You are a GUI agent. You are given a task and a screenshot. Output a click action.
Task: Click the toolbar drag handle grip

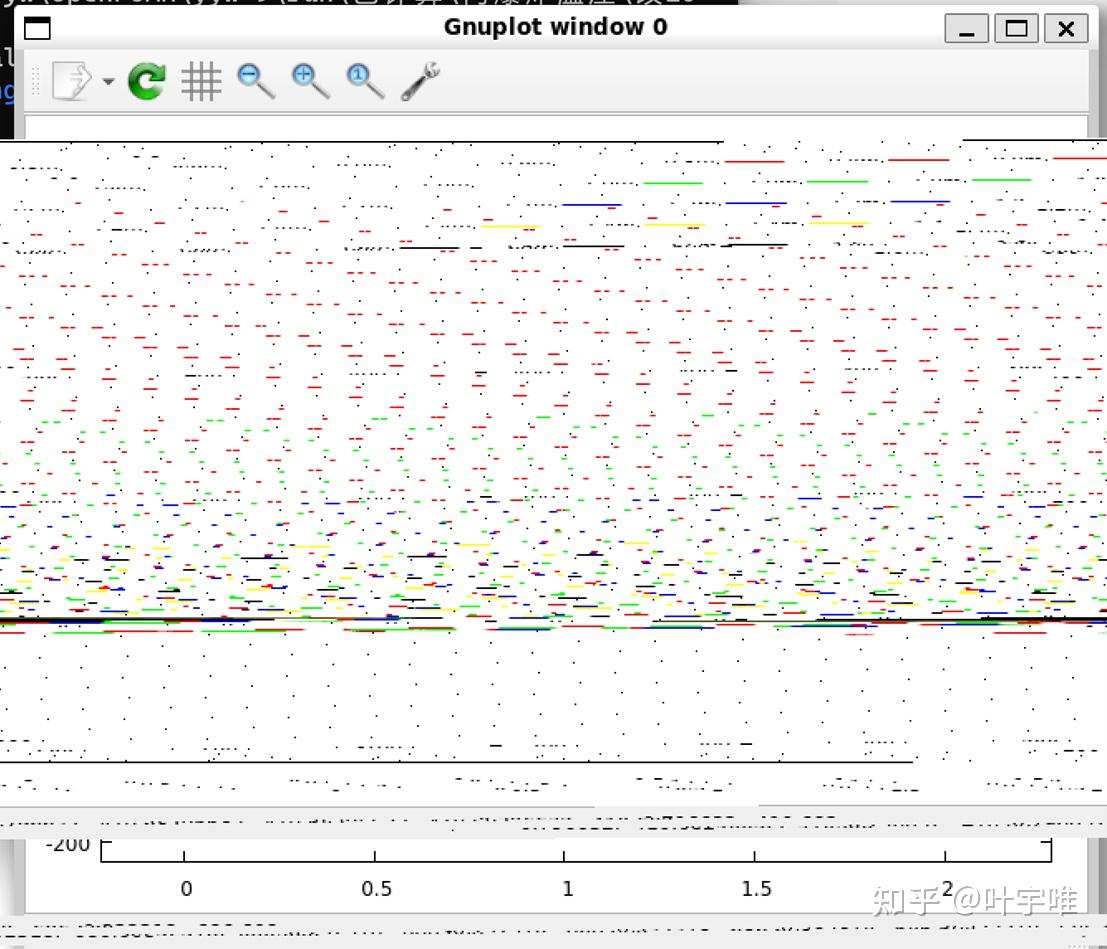tap(37, 81)
